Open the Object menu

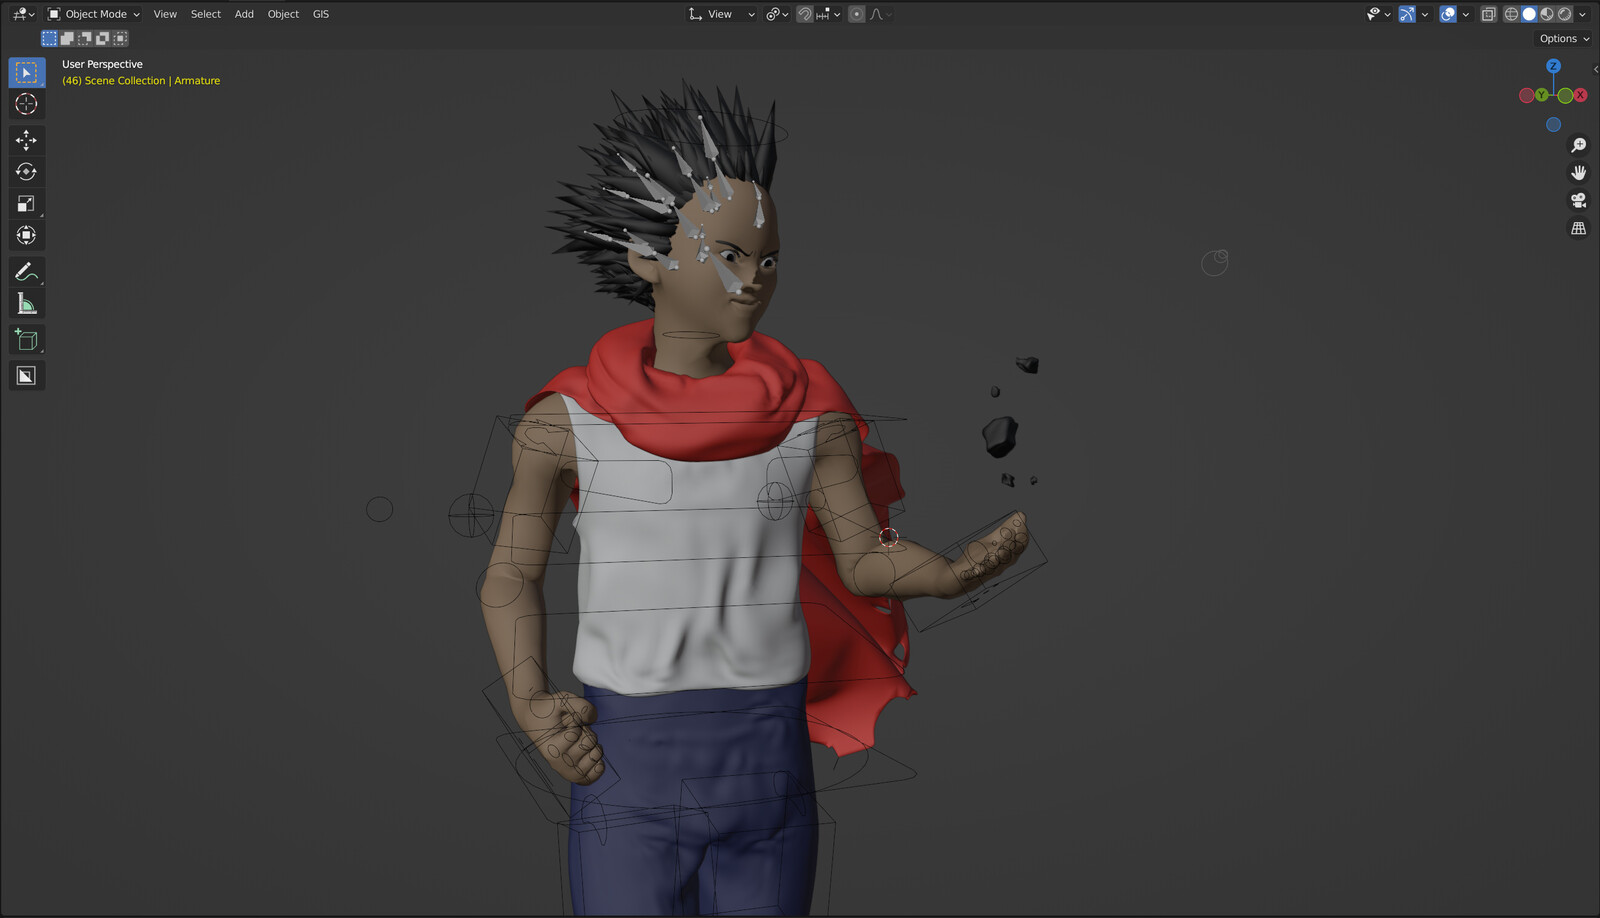(x=283, y=14)
